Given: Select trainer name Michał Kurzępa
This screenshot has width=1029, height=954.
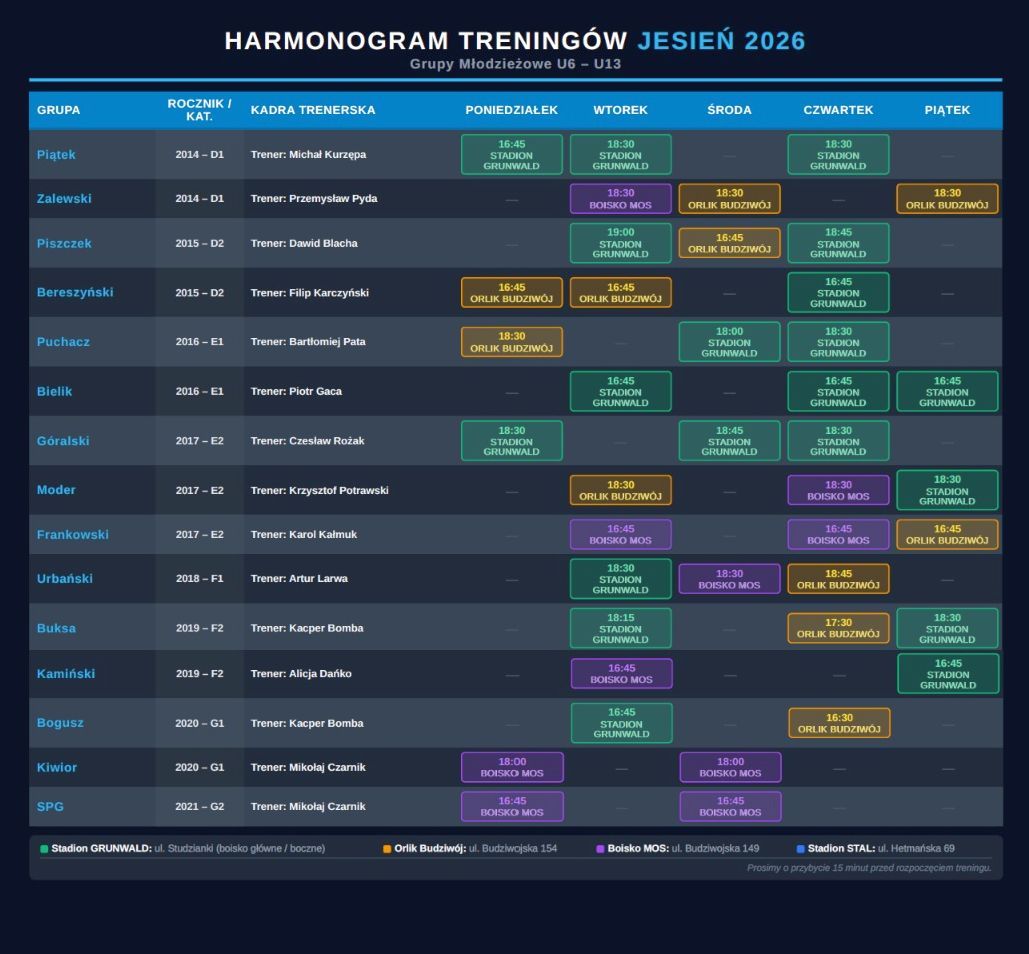Looking at the screenshot, I should [x=327, y=155].
